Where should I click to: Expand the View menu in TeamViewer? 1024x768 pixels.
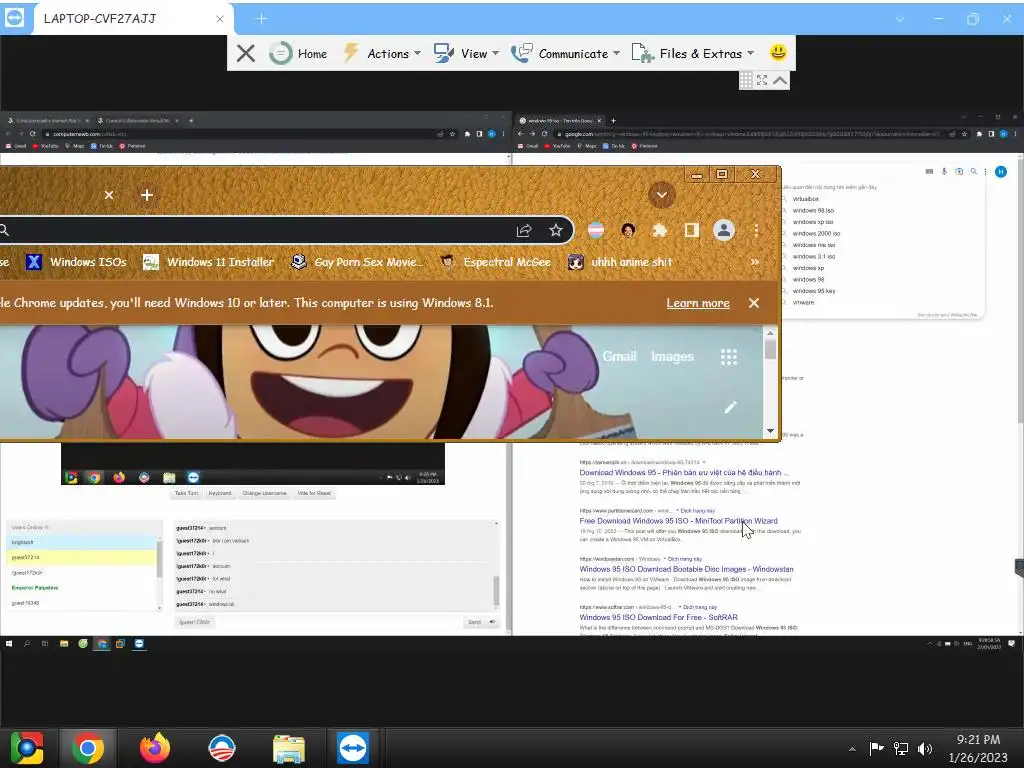click(466, 53)
